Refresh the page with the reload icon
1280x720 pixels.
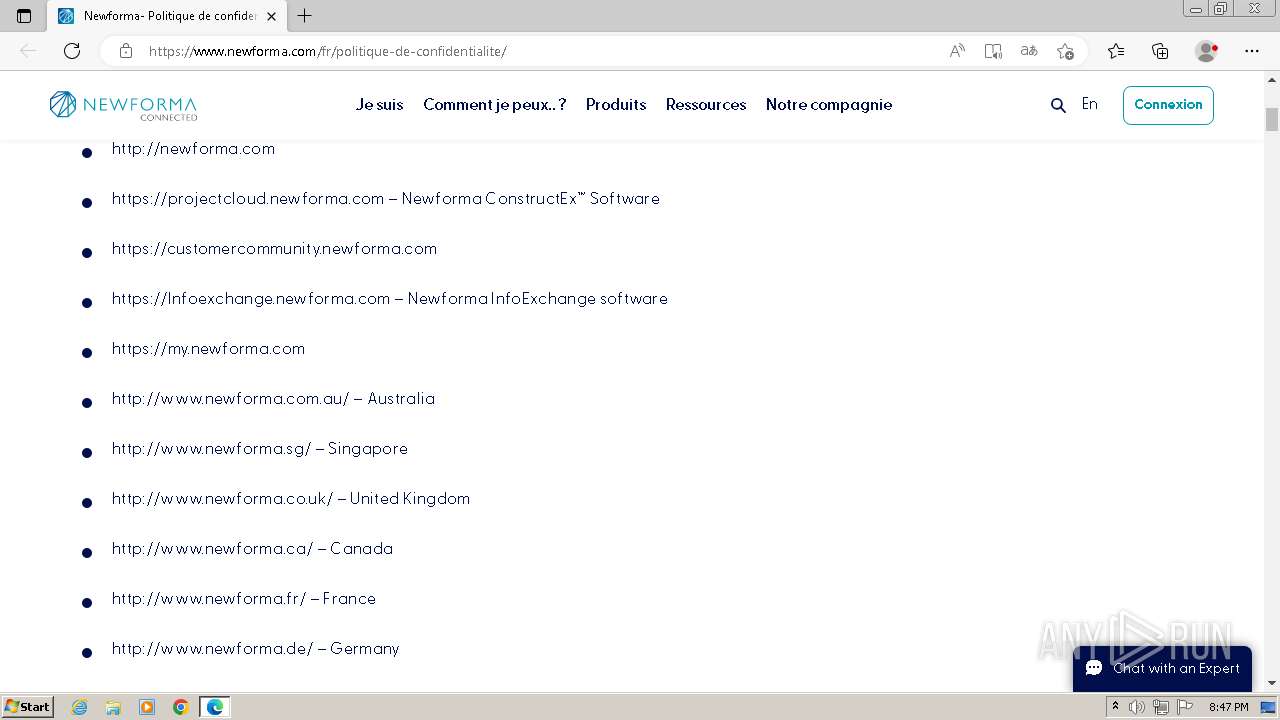click(x=72, y=51)
